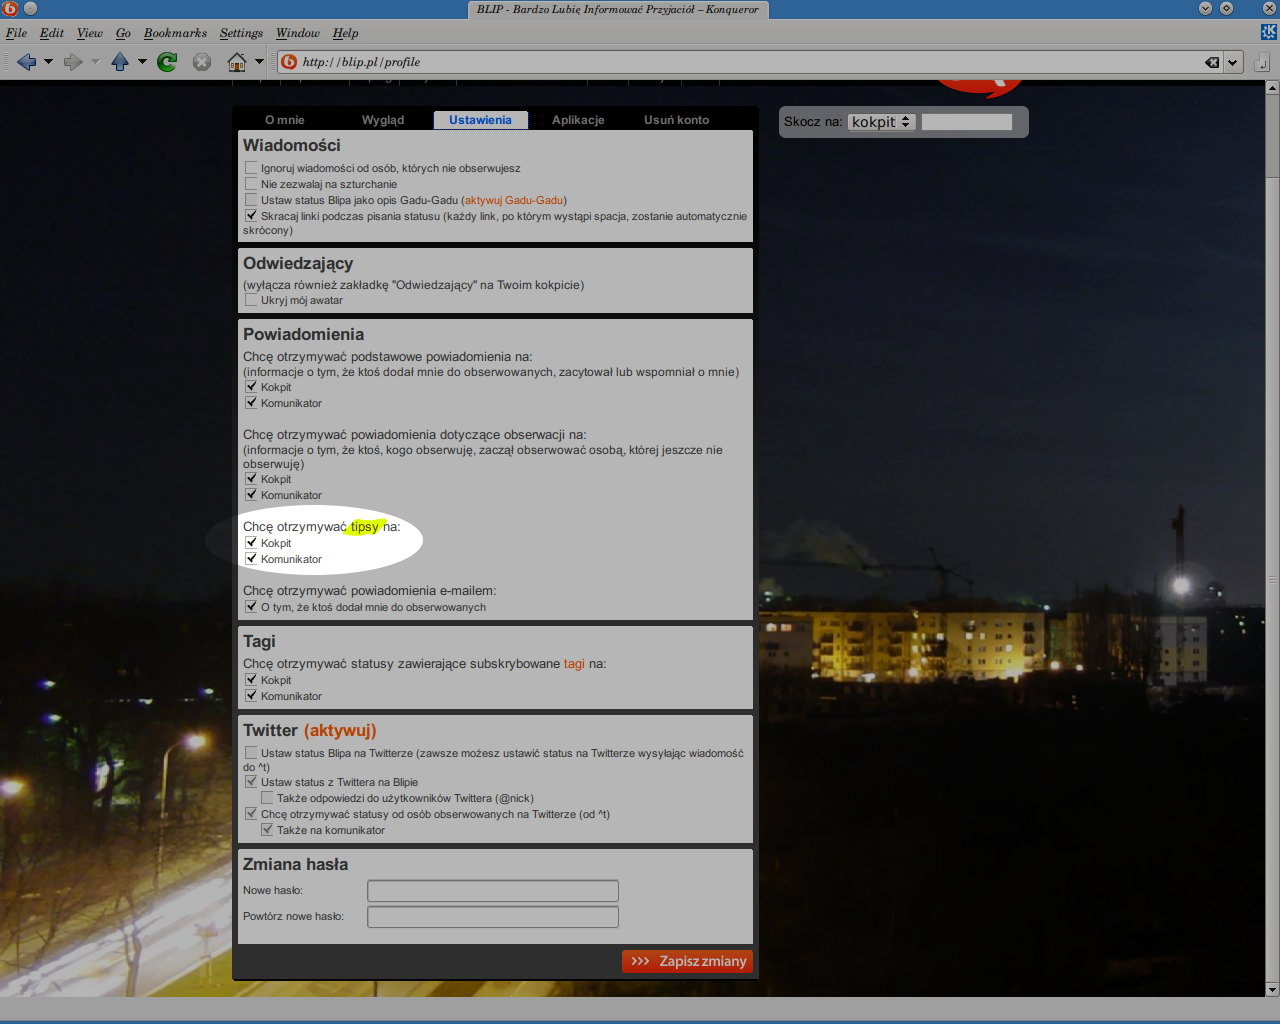Toggle Kokpit checkbox under tipsy
Image resolution: width=1280 pixels, height=1024 pixels.
(x=251, y=543)
